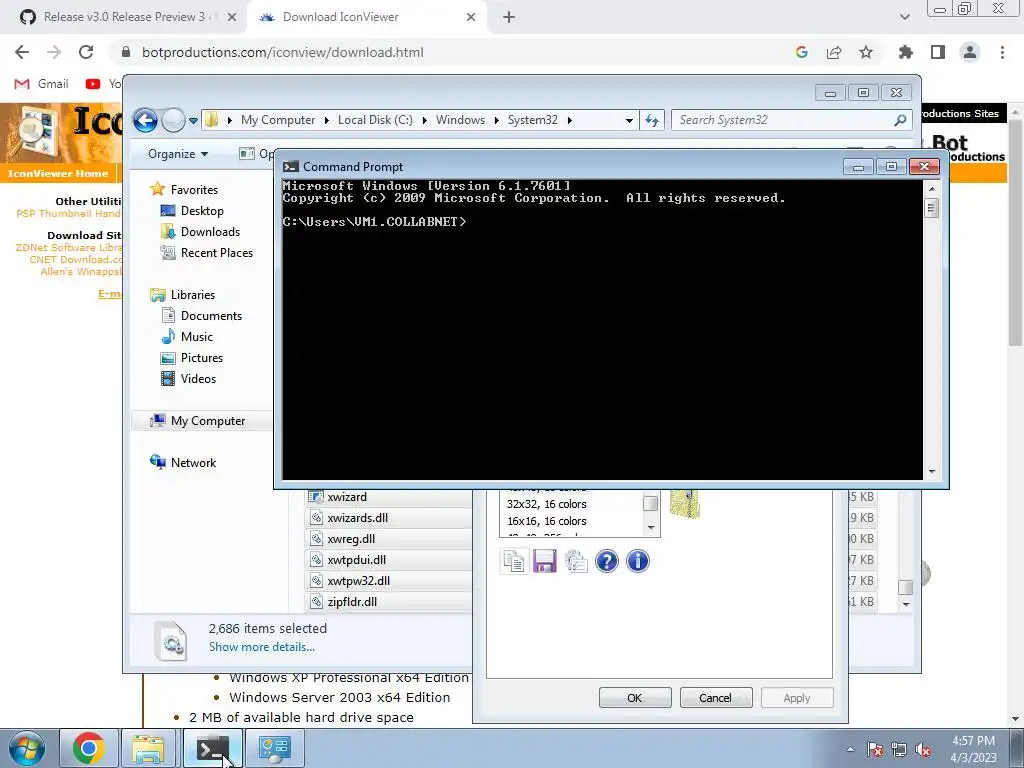Viewport: 1024px width, 768px height.
Task: Select Windows breadcrumb in address bar
Action: point(460,120)
